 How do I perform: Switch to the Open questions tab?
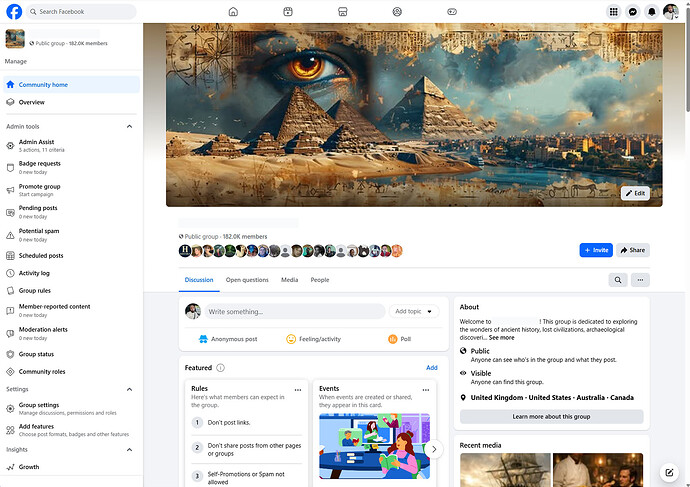(247, 280)
